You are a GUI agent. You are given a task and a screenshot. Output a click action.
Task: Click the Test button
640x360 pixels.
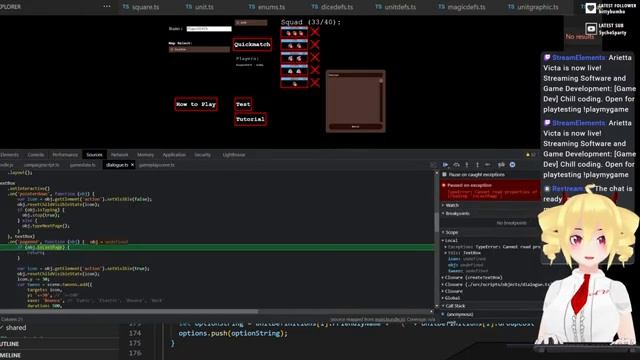[243, 104]
